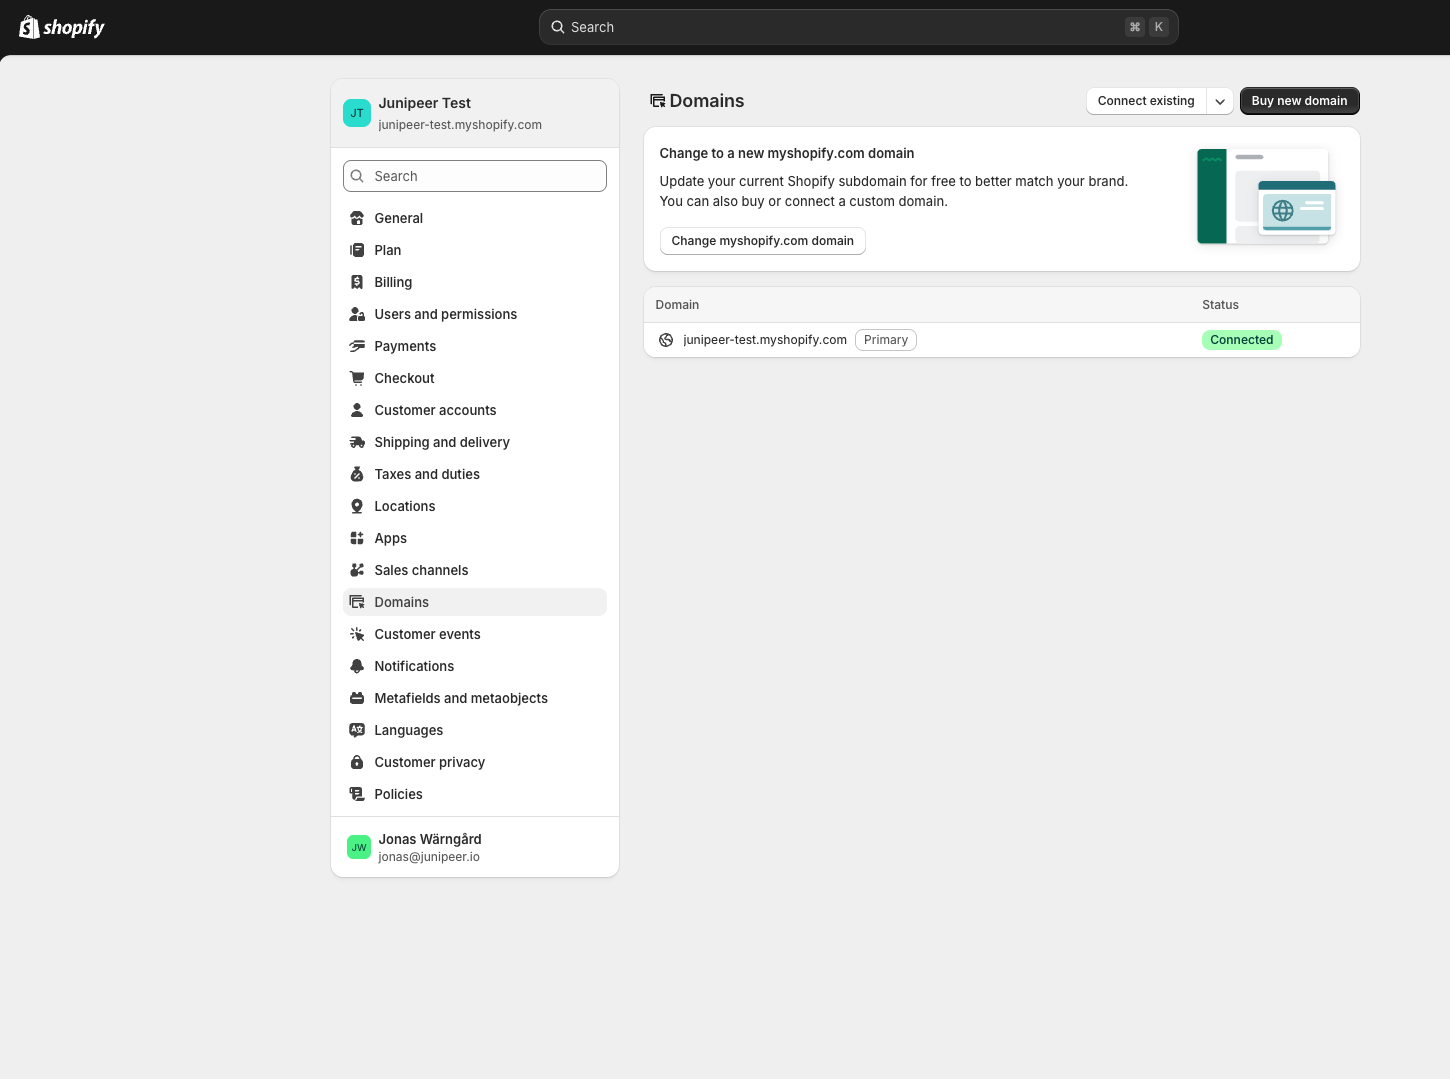
Task: Click the Users and permissions icon
Action: (357, 314)
